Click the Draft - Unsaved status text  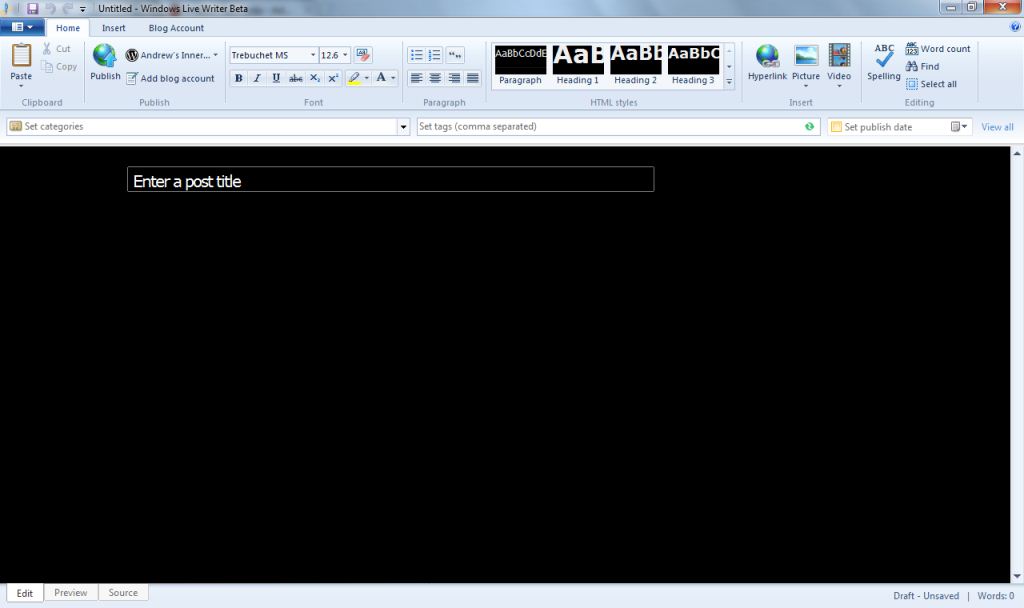(x=926, y=596)
